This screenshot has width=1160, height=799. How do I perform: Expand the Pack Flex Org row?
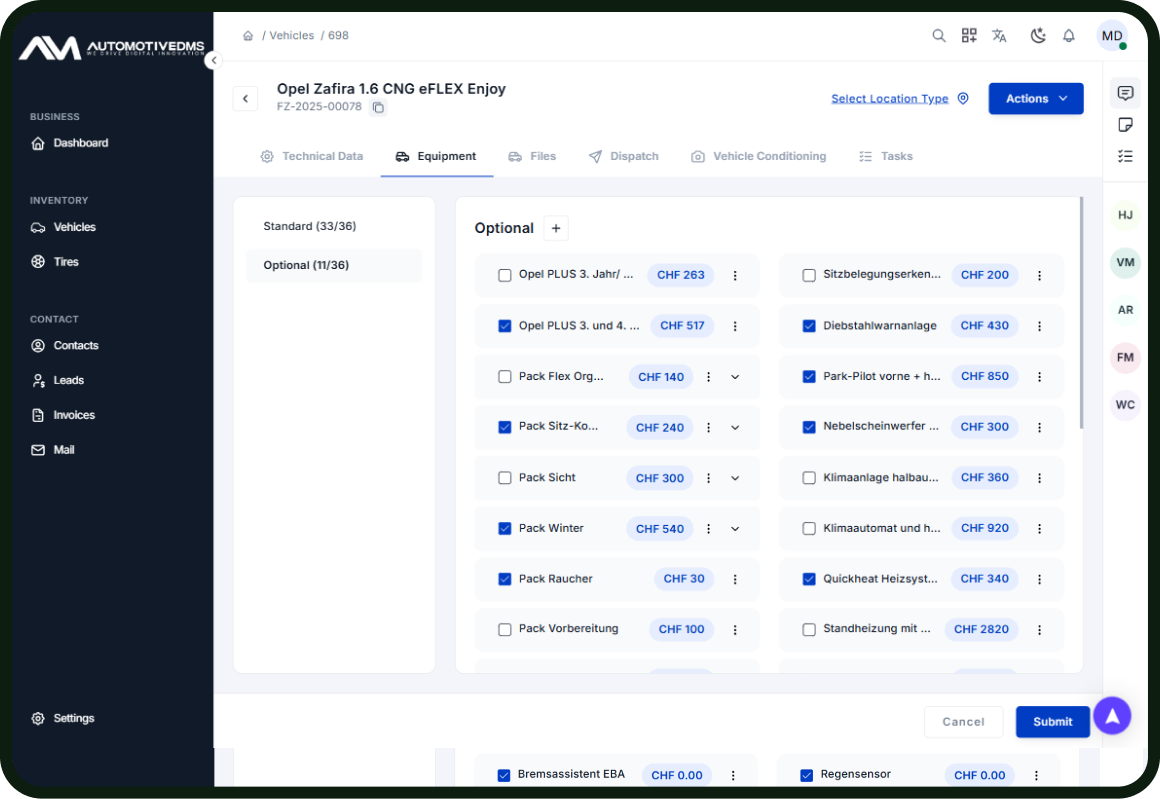click(x=735, y=377)
